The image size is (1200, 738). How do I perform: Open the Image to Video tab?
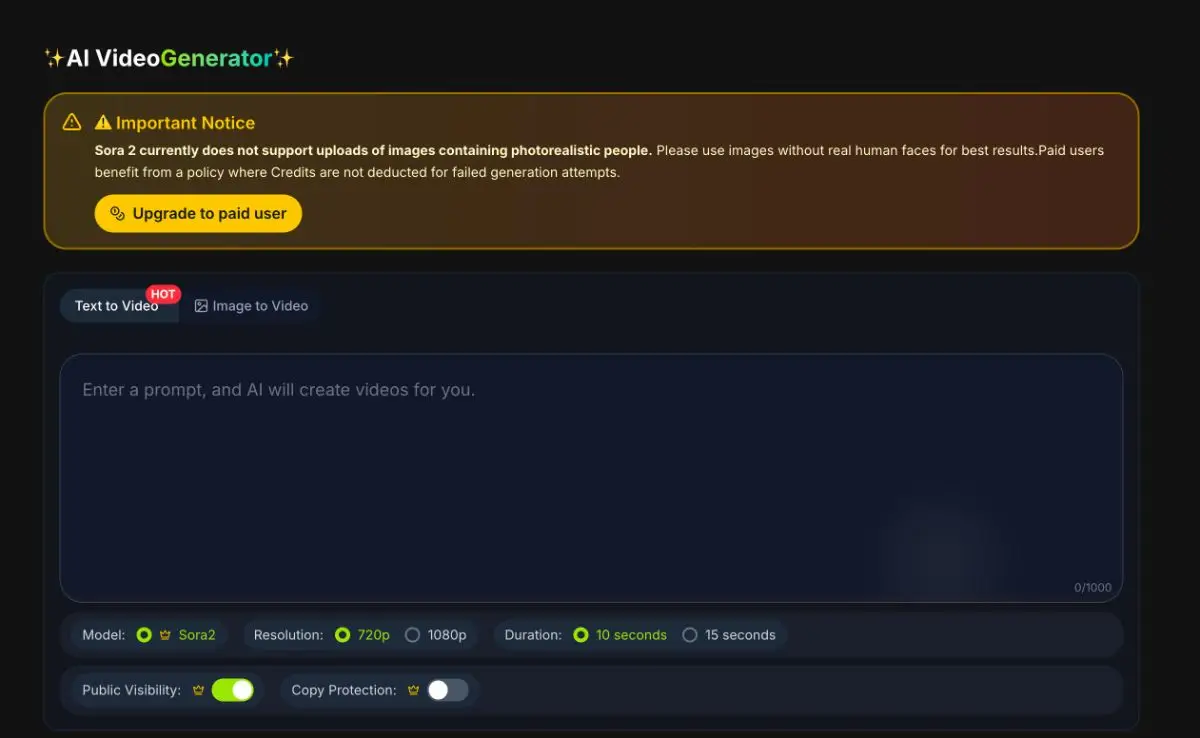(x=251, y=306)
